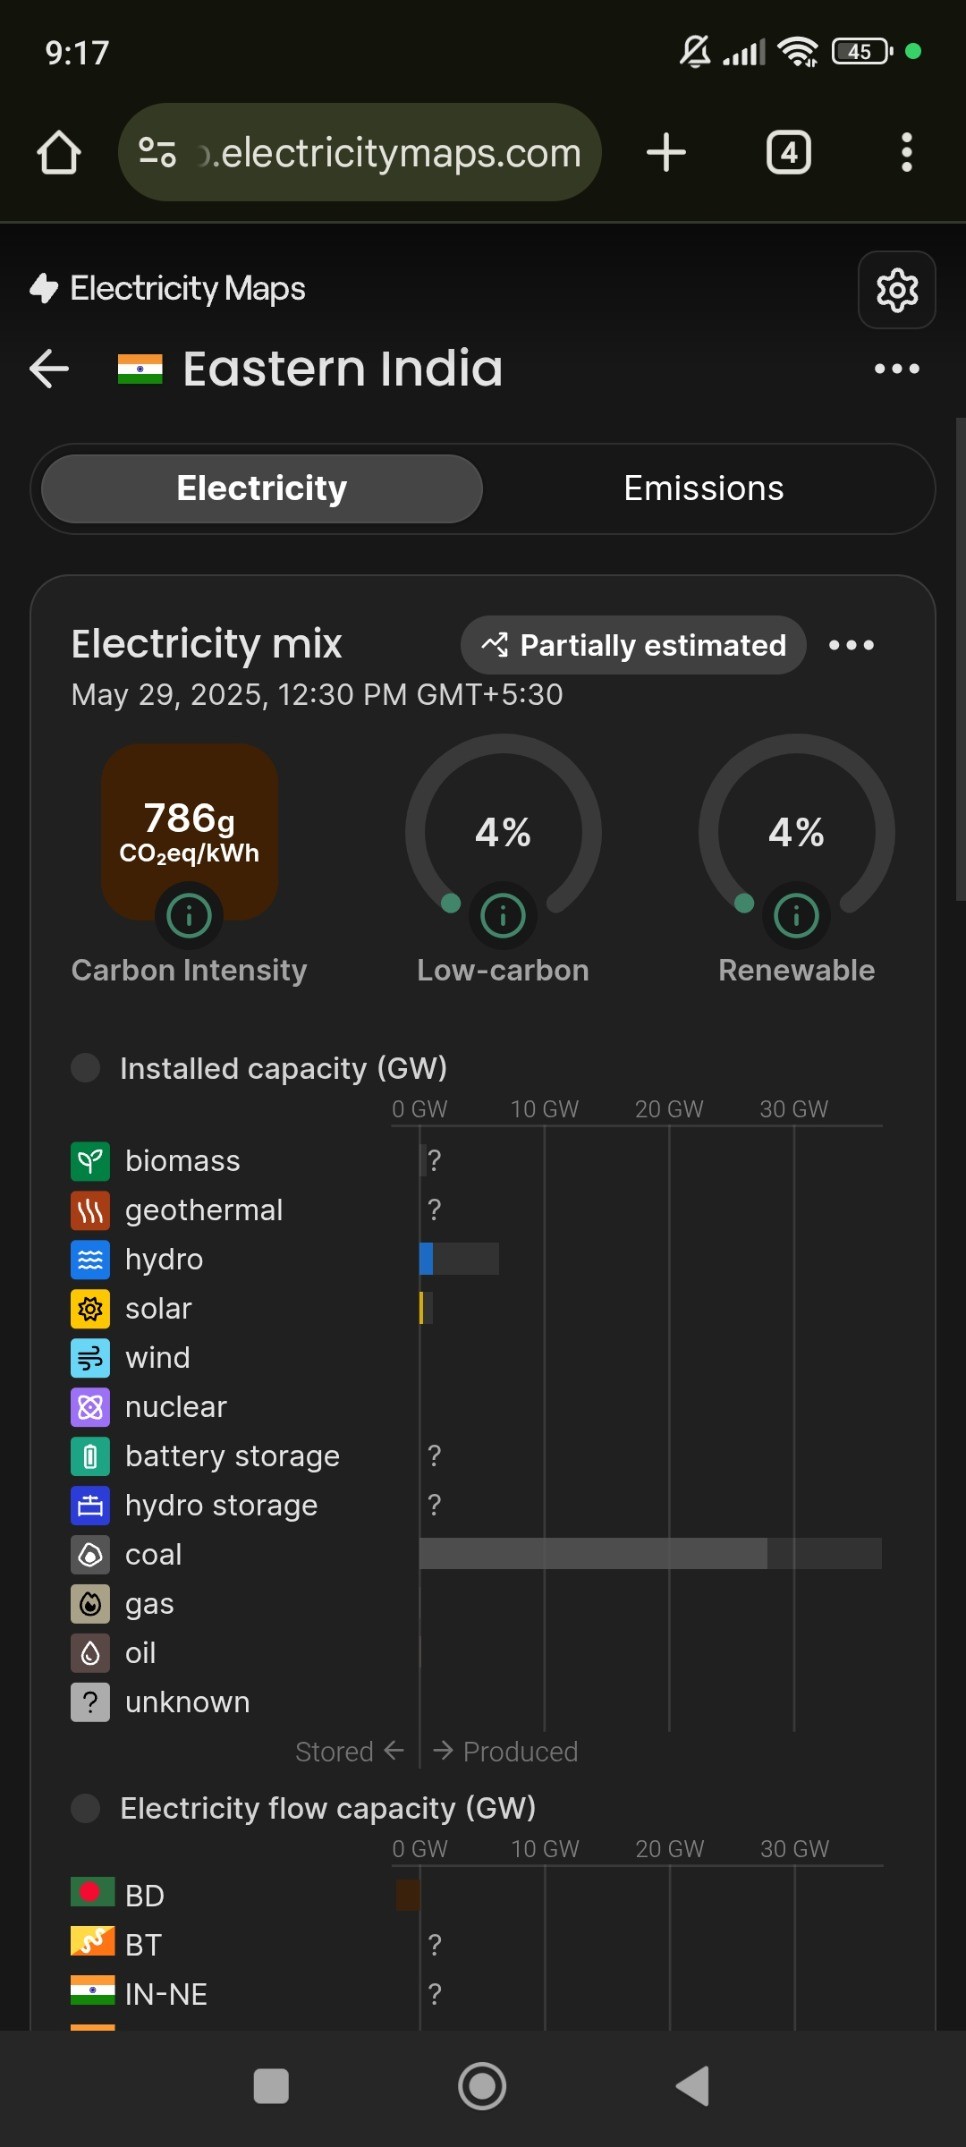Image resolution: width=966 pixels, height=2147 pixels.
Task: Click the hydro source icon
Action: pos(90,1259)
